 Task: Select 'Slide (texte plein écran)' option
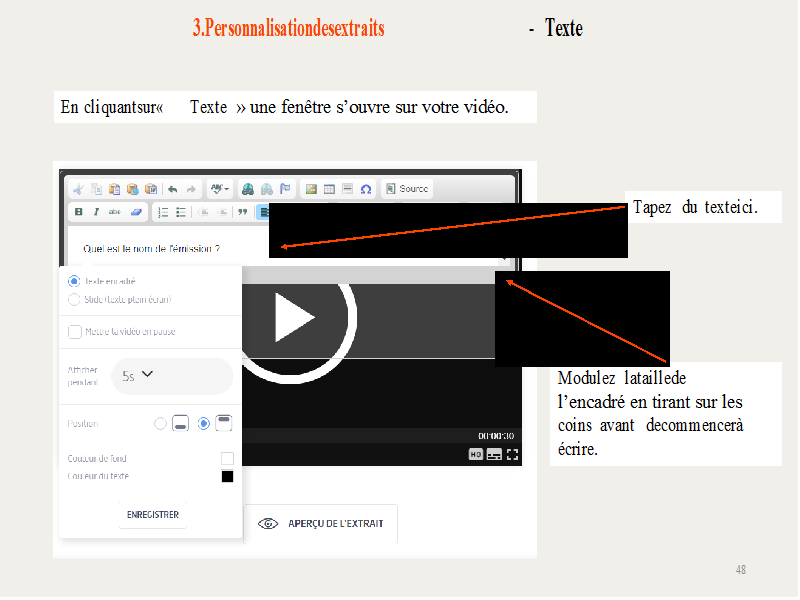(x=74, y=299)
